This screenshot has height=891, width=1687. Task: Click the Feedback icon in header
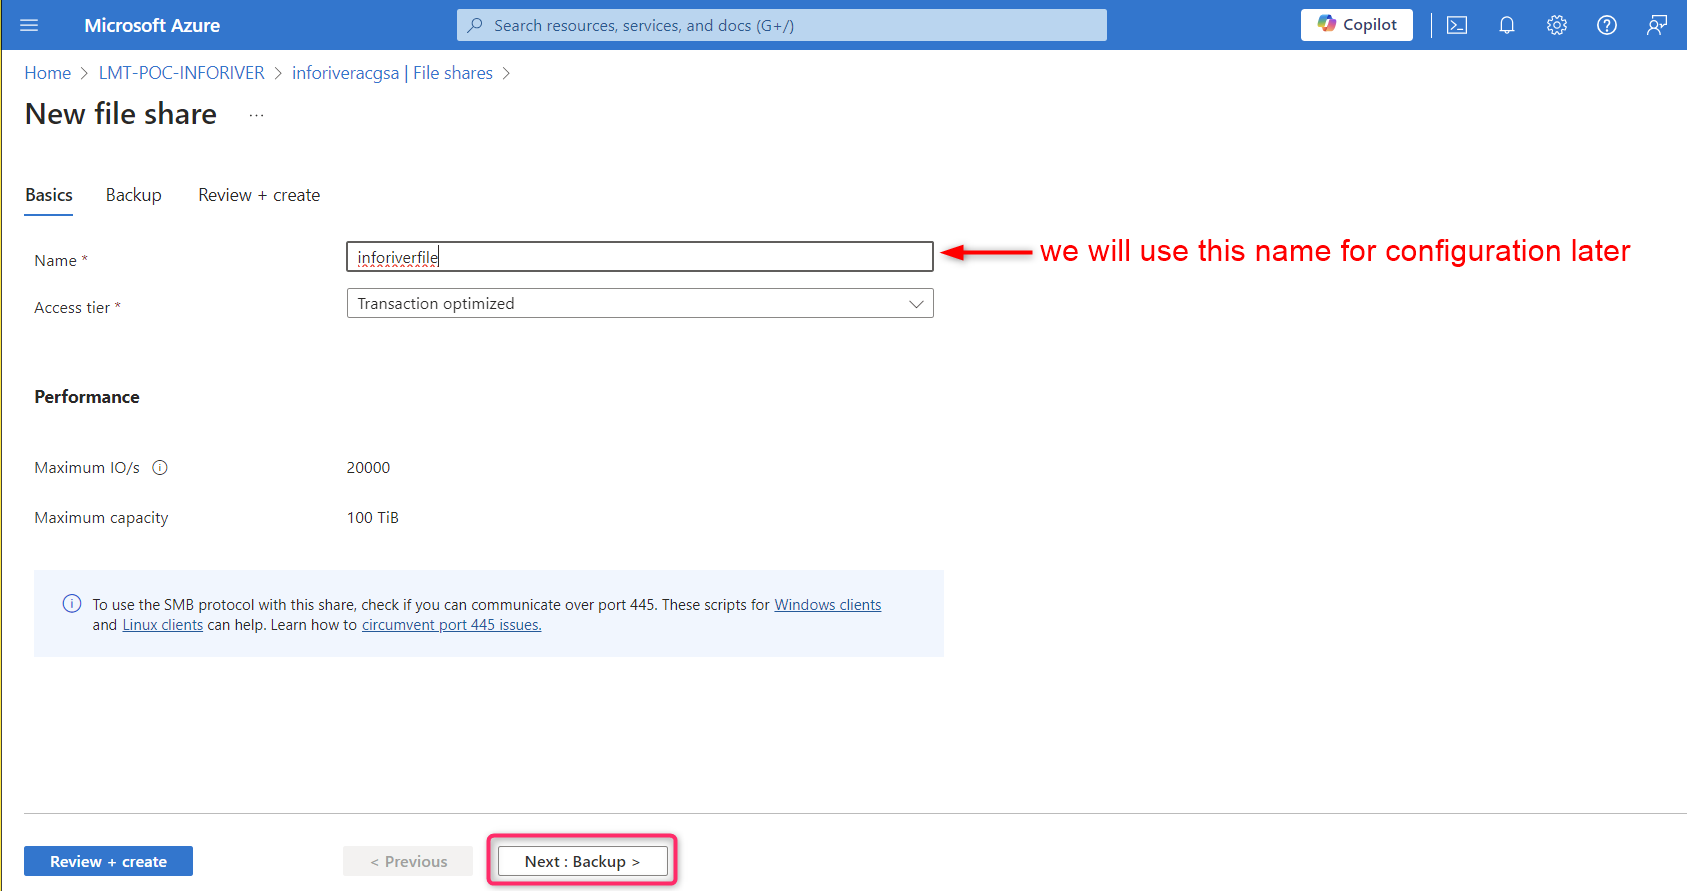(x=1657, y=25)
